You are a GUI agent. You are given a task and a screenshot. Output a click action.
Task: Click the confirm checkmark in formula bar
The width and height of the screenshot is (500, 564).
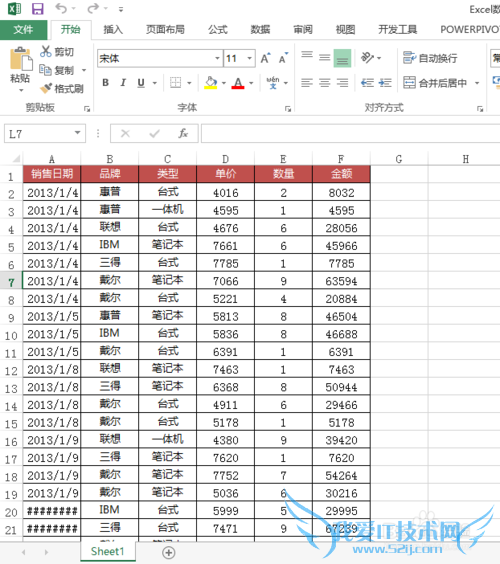point(154,133)
